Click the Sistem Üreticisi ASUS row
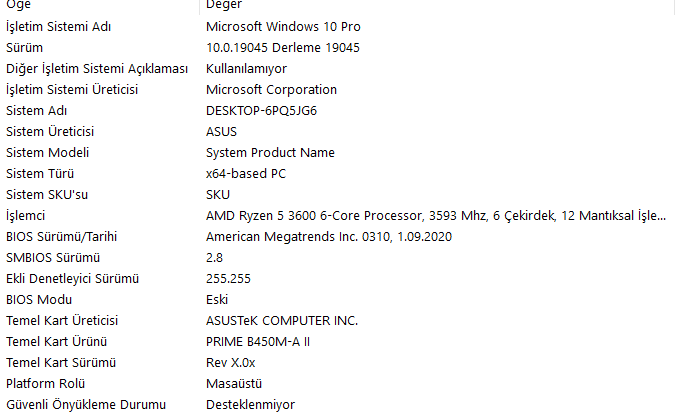Screen dimensions: 692x417 pyautogui.click(x=340, y=131)
